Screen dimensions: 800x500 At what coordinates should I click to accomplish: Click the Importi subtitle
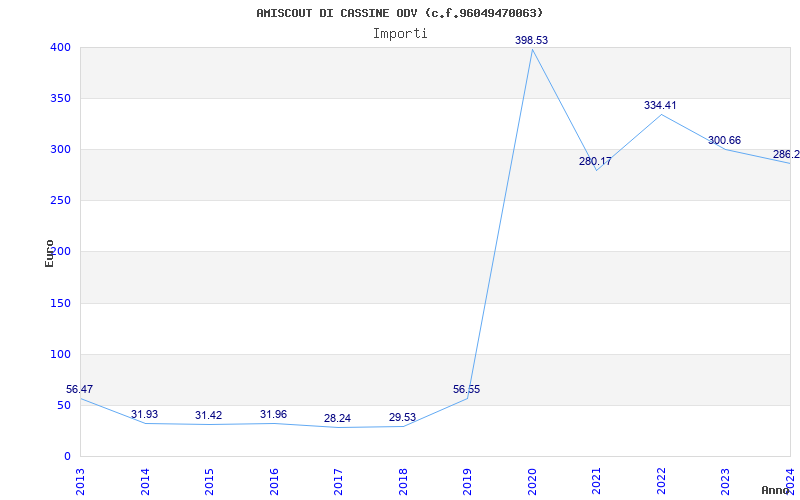click(x=400, y=34)
